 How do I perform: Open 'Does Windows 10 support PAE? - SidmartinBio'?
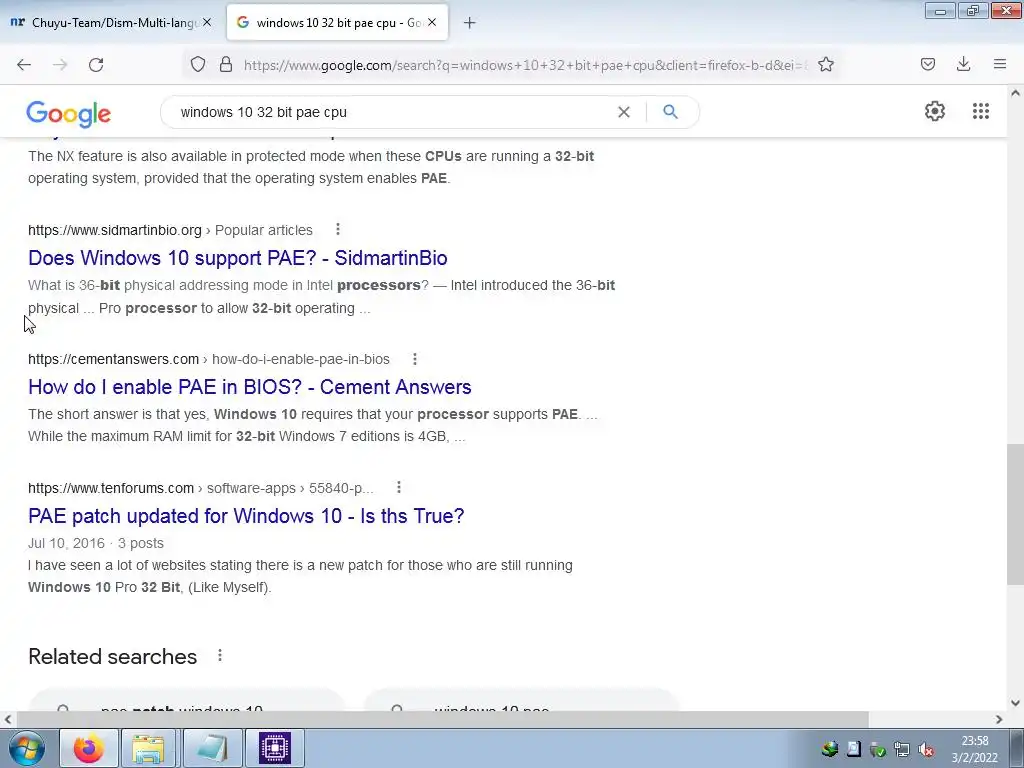238,258
